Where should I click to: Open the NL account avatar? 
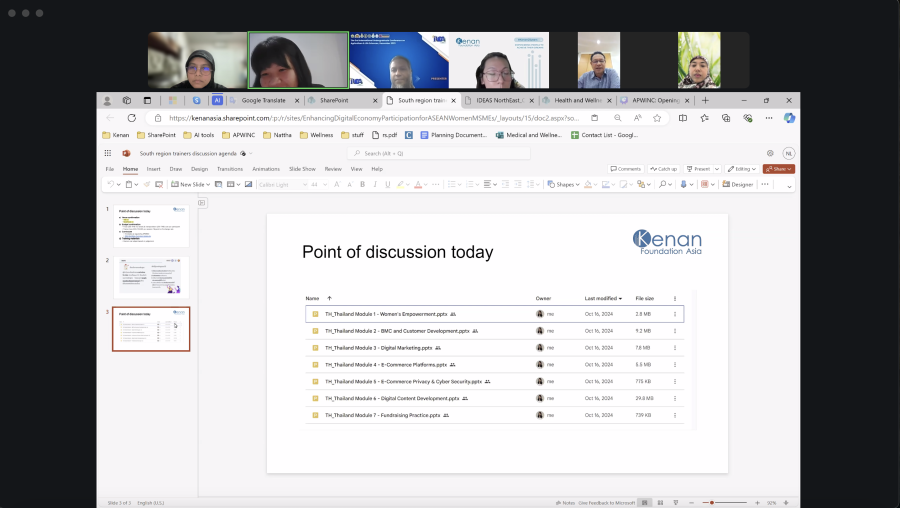(789, 153)
